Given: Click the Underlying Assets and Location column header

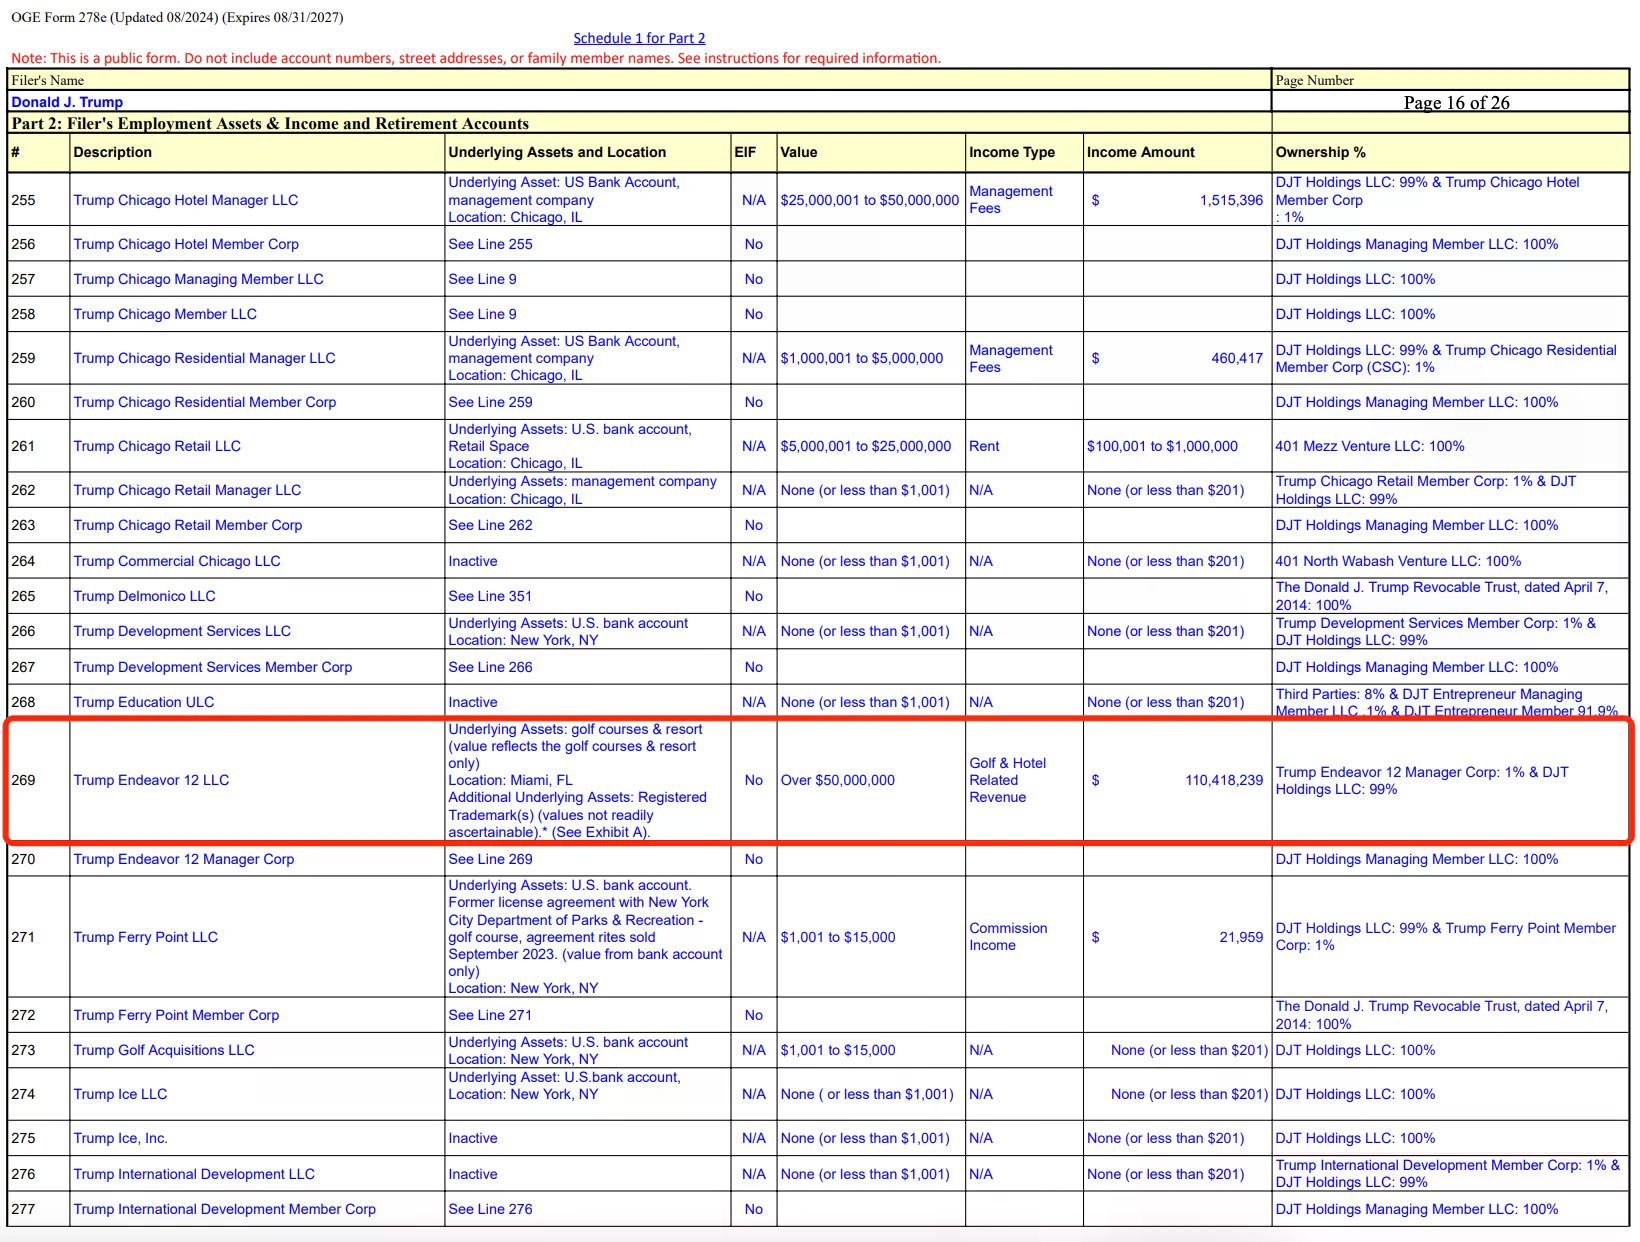Looking at the screenshot, I should tap(557, 152).
